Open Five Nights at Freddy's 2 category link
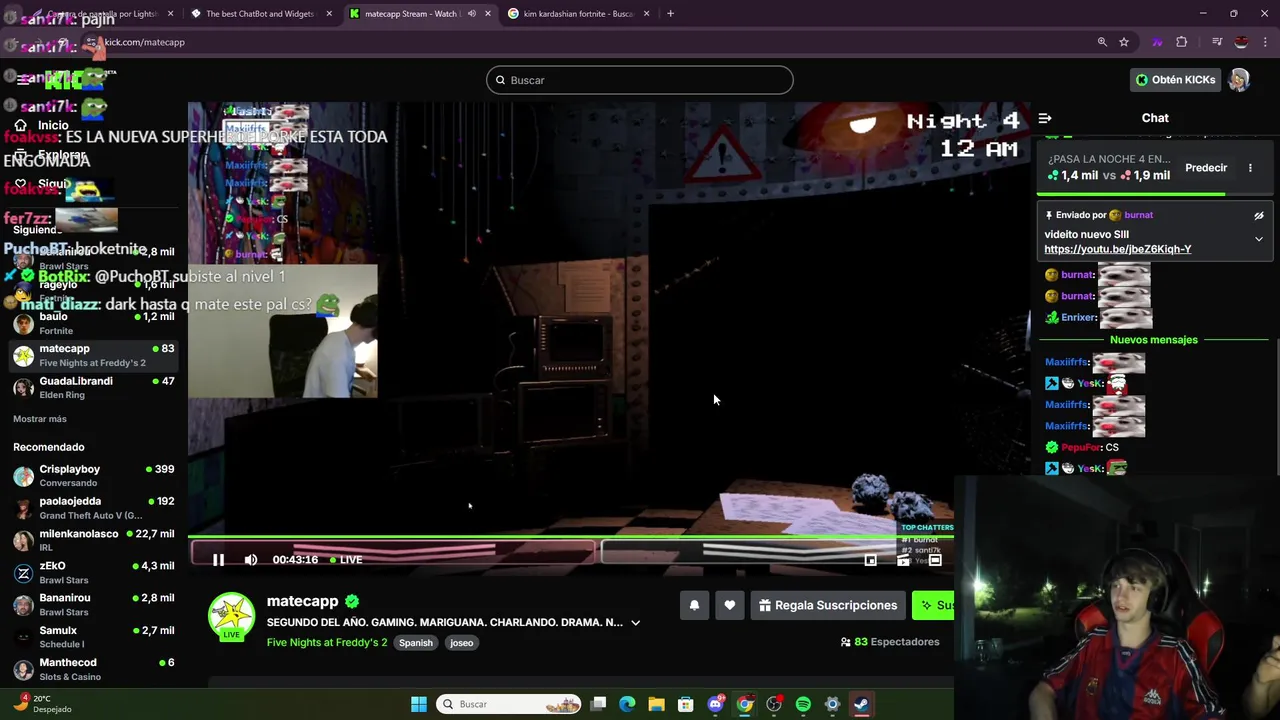The width and height of the screenshot is (1280, 720). (x=327, y=642)
